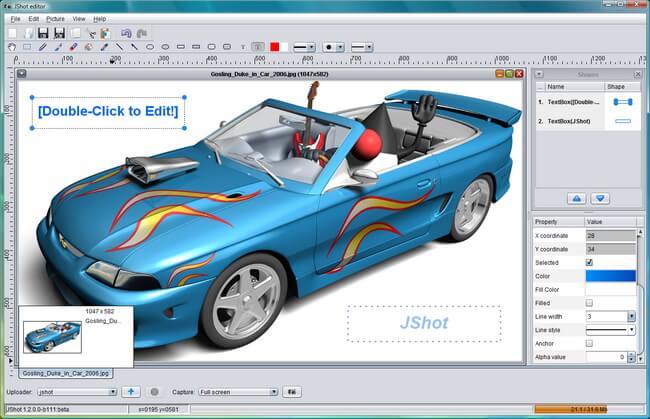Screen dimensions: 650x419
Task: Click the white background color swatch
Action: (284, 47)
